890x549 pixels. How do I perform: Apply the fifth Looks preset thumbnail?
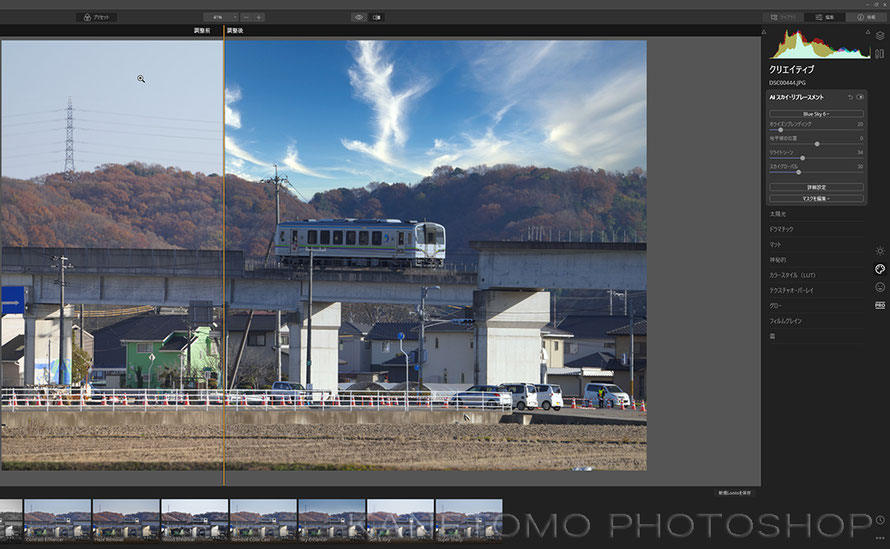click(x=263, y=519)
